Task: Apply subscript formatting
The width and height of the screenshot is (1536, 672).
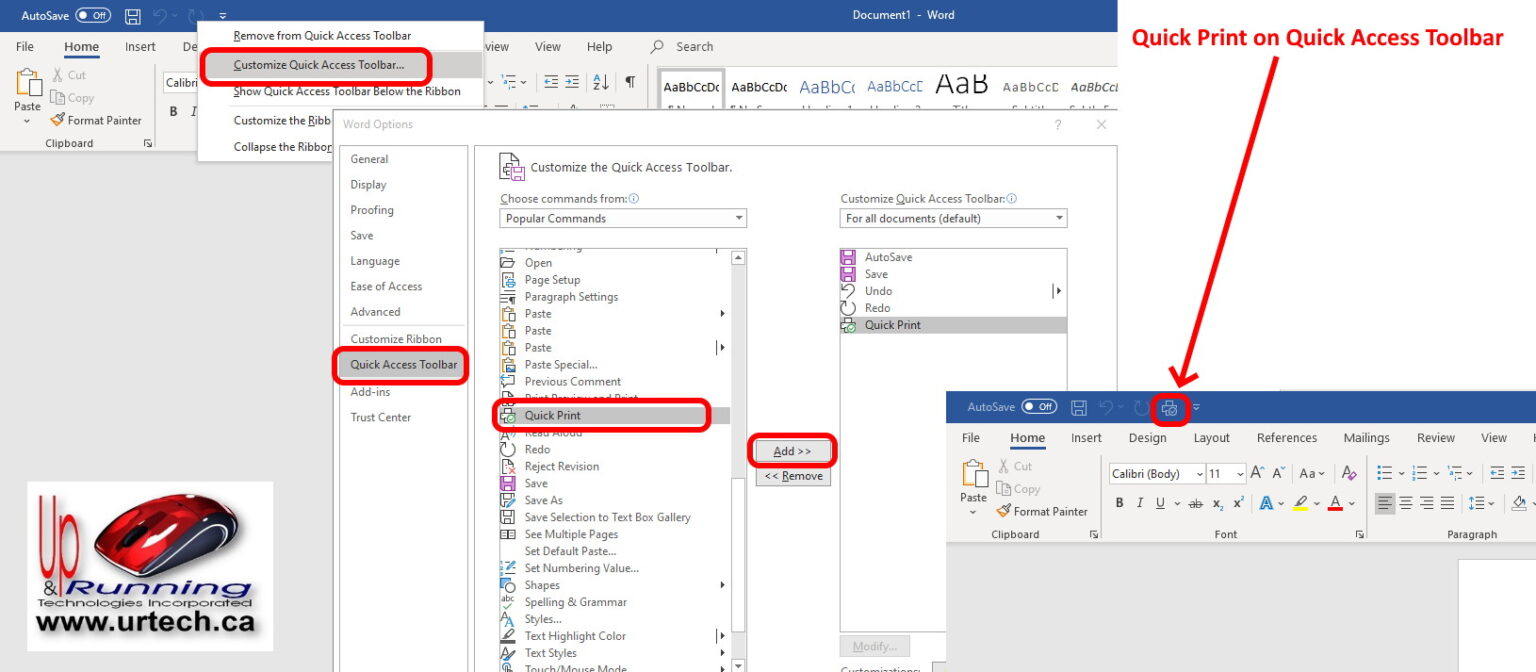Action: pyautogui.click(x=1217, y=503)
